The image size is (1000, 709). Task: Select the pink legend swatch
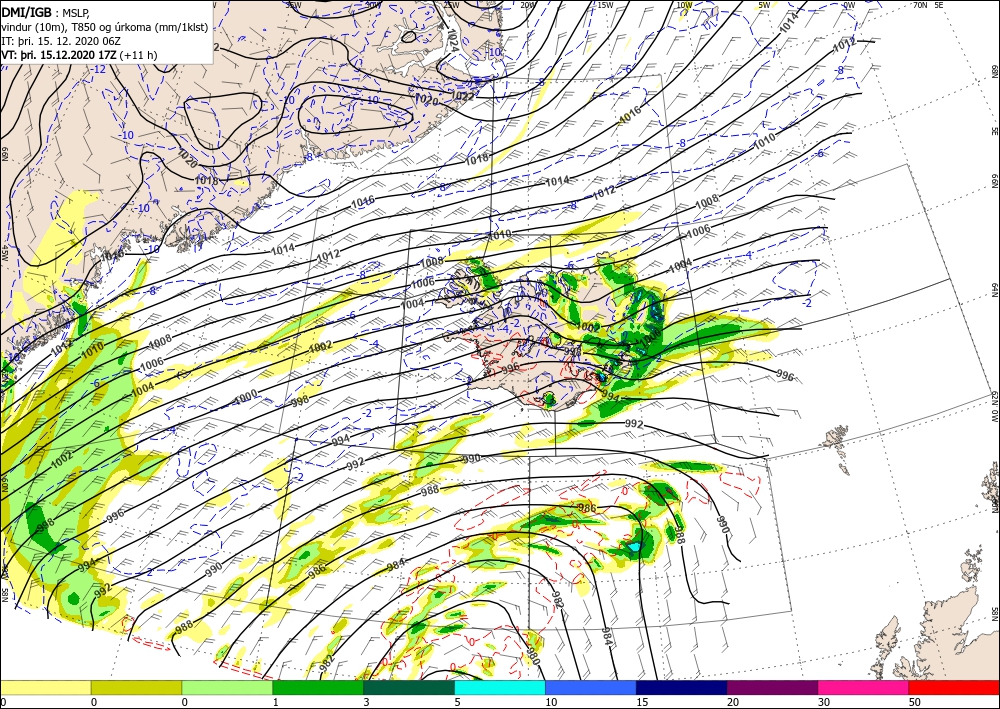[x=864, y=687]
